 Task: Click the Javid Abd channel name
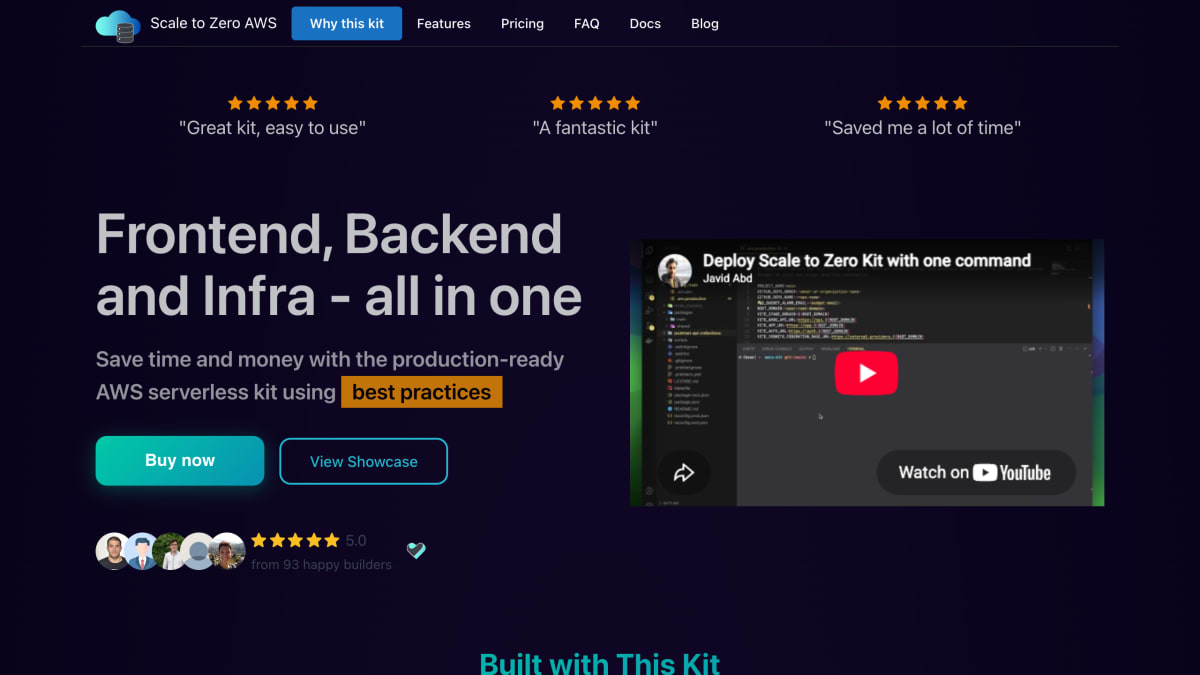pos(727,279)
